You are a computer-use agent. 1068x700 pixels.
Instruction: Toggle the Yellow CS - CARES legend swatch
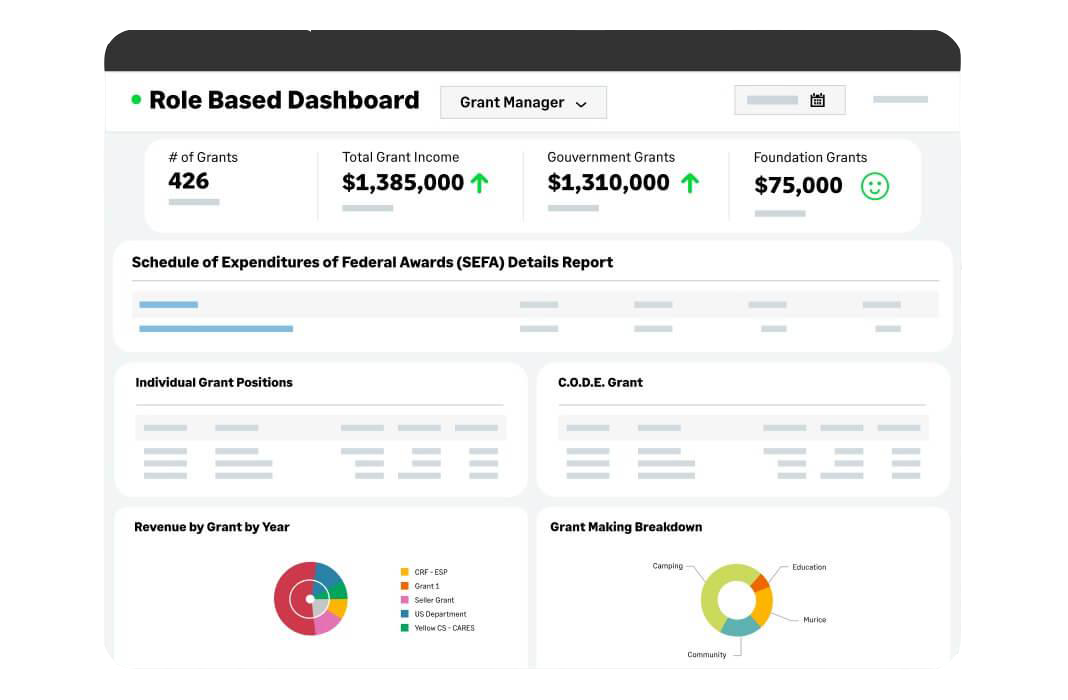click(x=404, y=628)
